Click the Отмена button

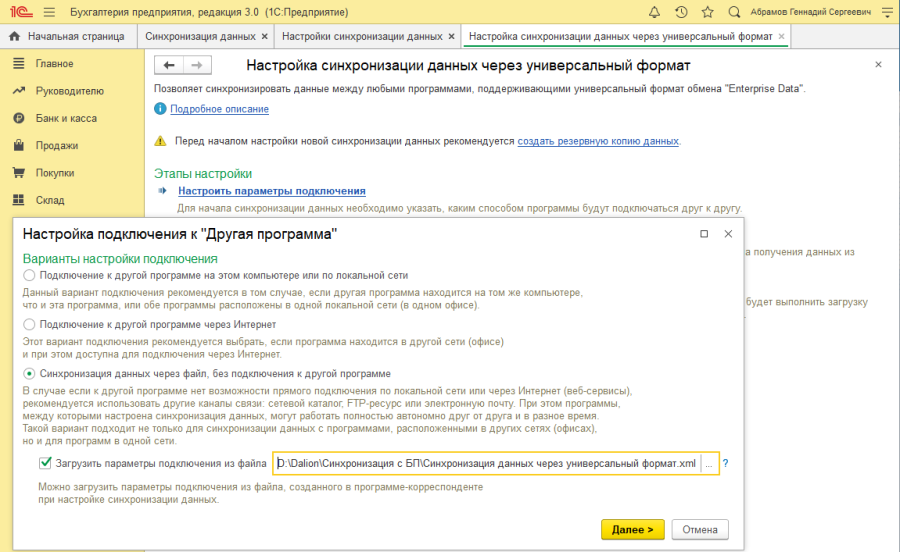point(700,530)
